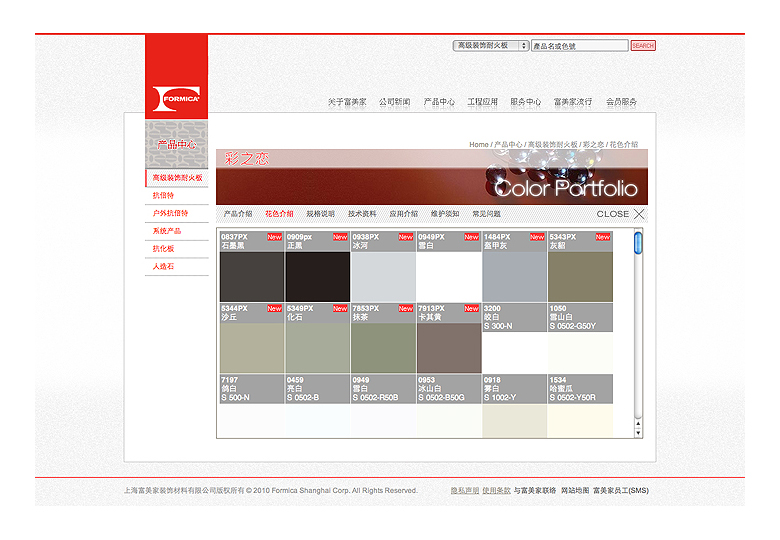Open 会员服务 in top navigation

[621, 102]
